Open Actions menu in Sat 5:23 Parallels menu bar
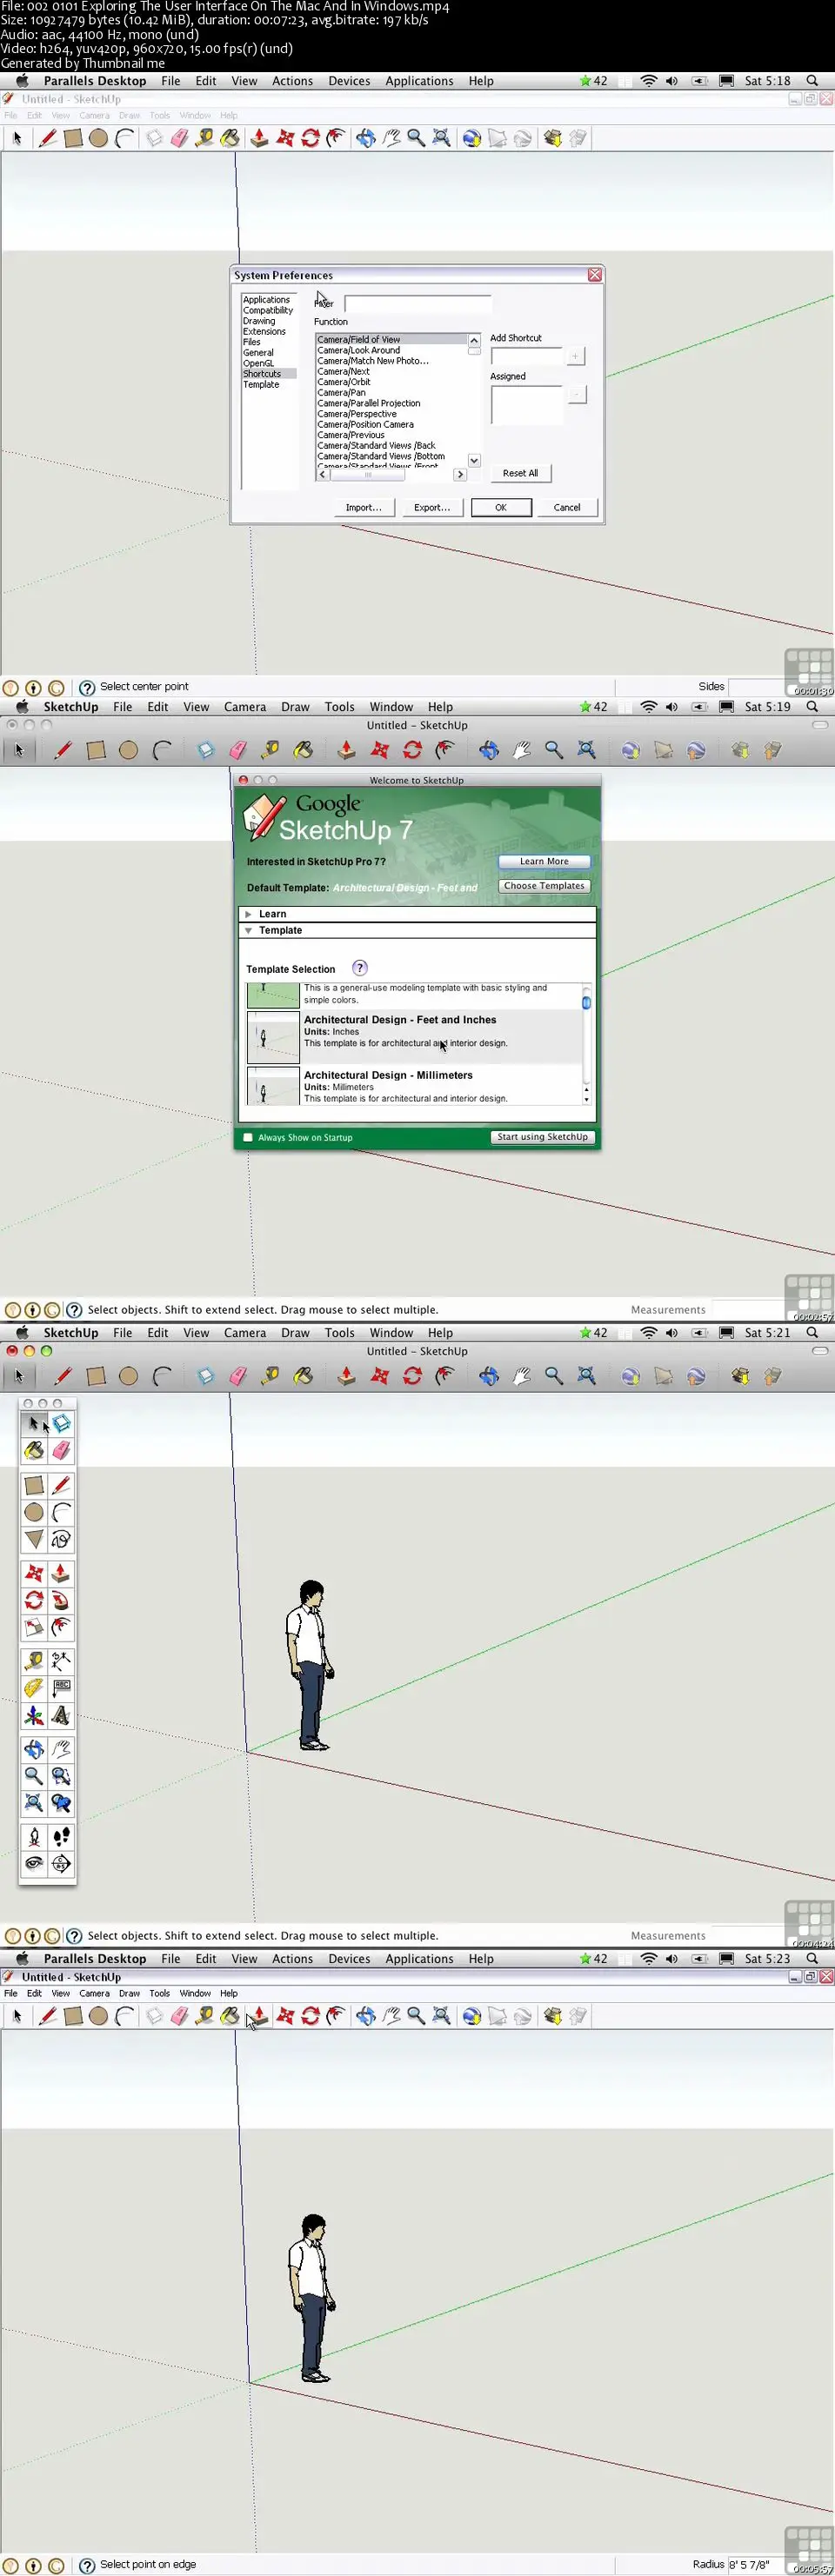The image size is (835, 2576). tap(292, 1959)
